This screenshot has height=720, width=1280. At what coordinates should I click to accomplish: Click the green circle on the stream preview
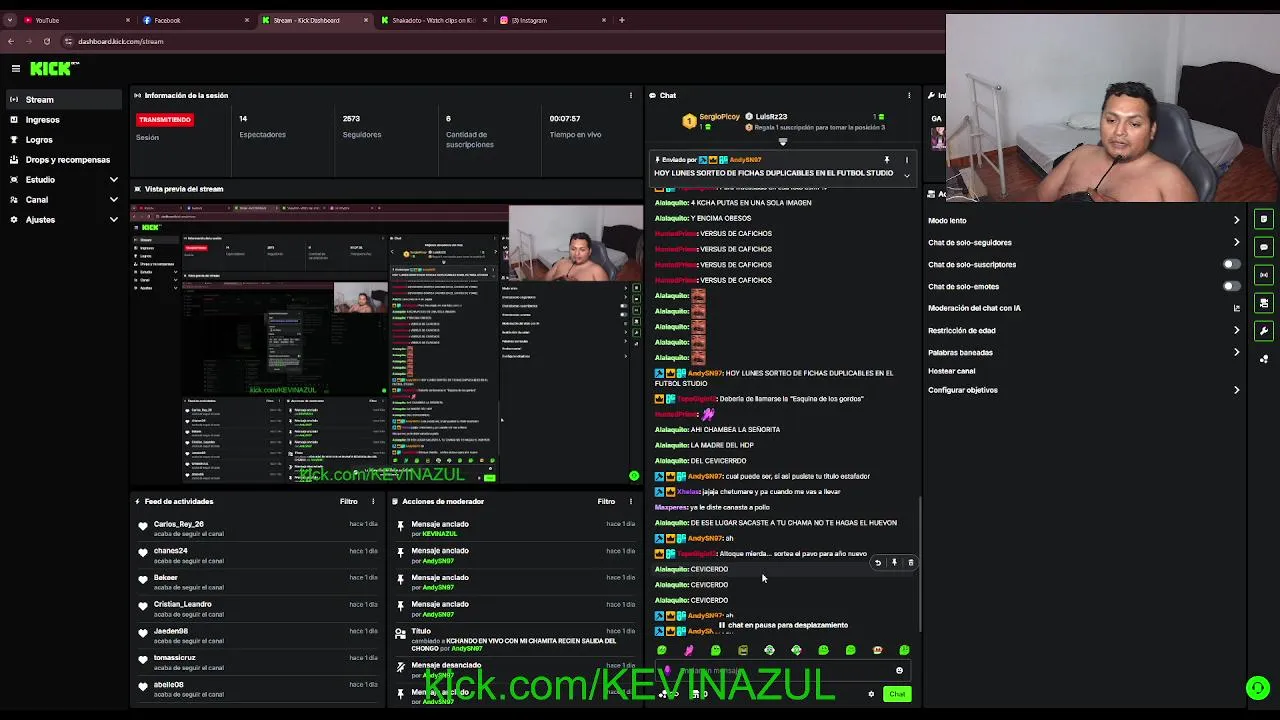pyautogui.click(x=634, y=476)
